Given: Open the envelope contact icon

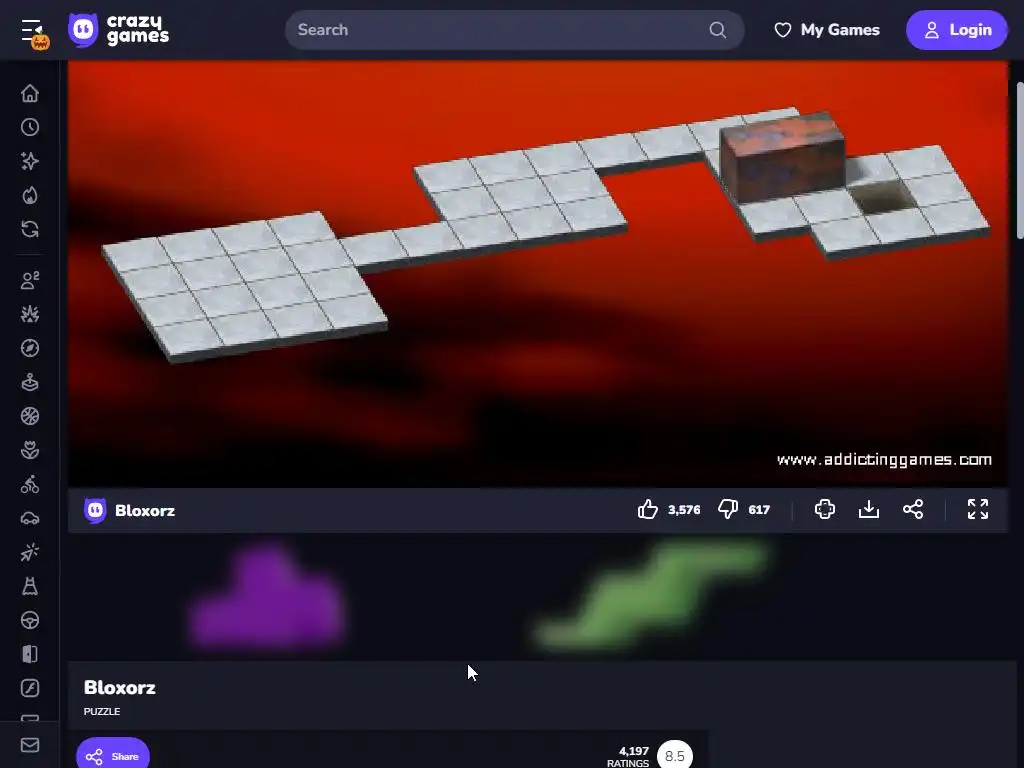Looking at the screenshot, I should tap(30, 745).
